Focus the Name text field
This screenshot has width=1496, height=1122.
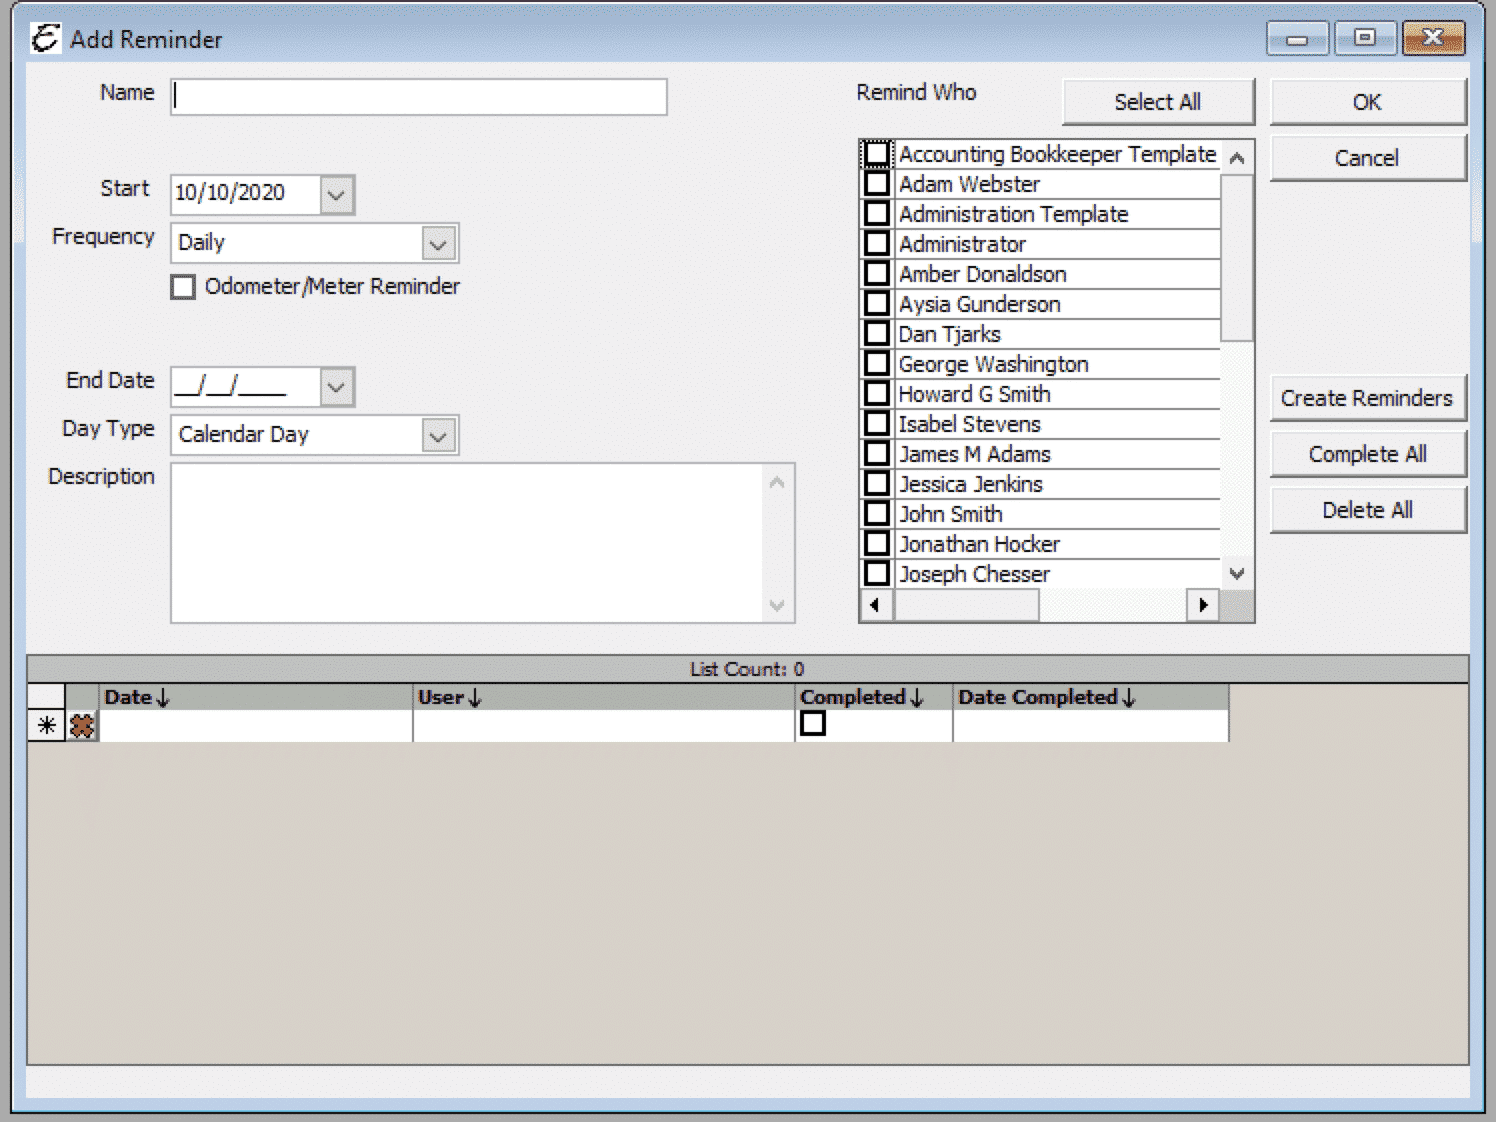click(x=418, y=97)
